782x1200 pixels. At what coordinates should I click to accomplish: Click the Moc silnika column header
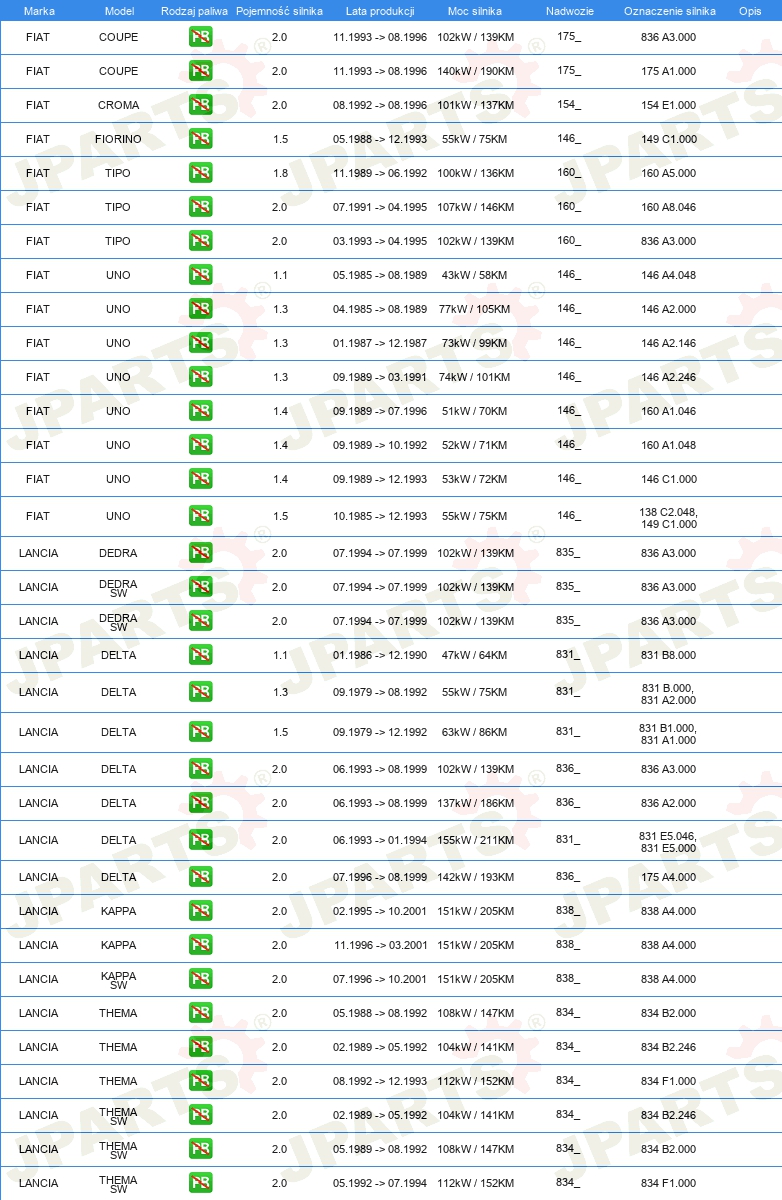tap(475, 11)
